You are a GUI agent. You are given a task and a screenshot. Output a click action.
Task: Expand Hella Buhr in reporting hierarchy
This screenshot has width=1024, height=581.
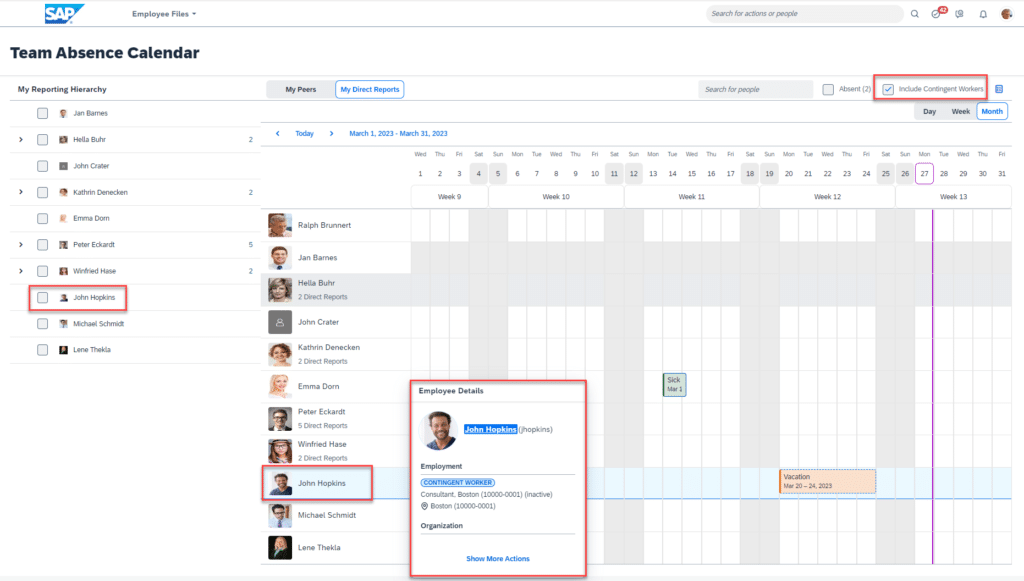coord(21,140)
